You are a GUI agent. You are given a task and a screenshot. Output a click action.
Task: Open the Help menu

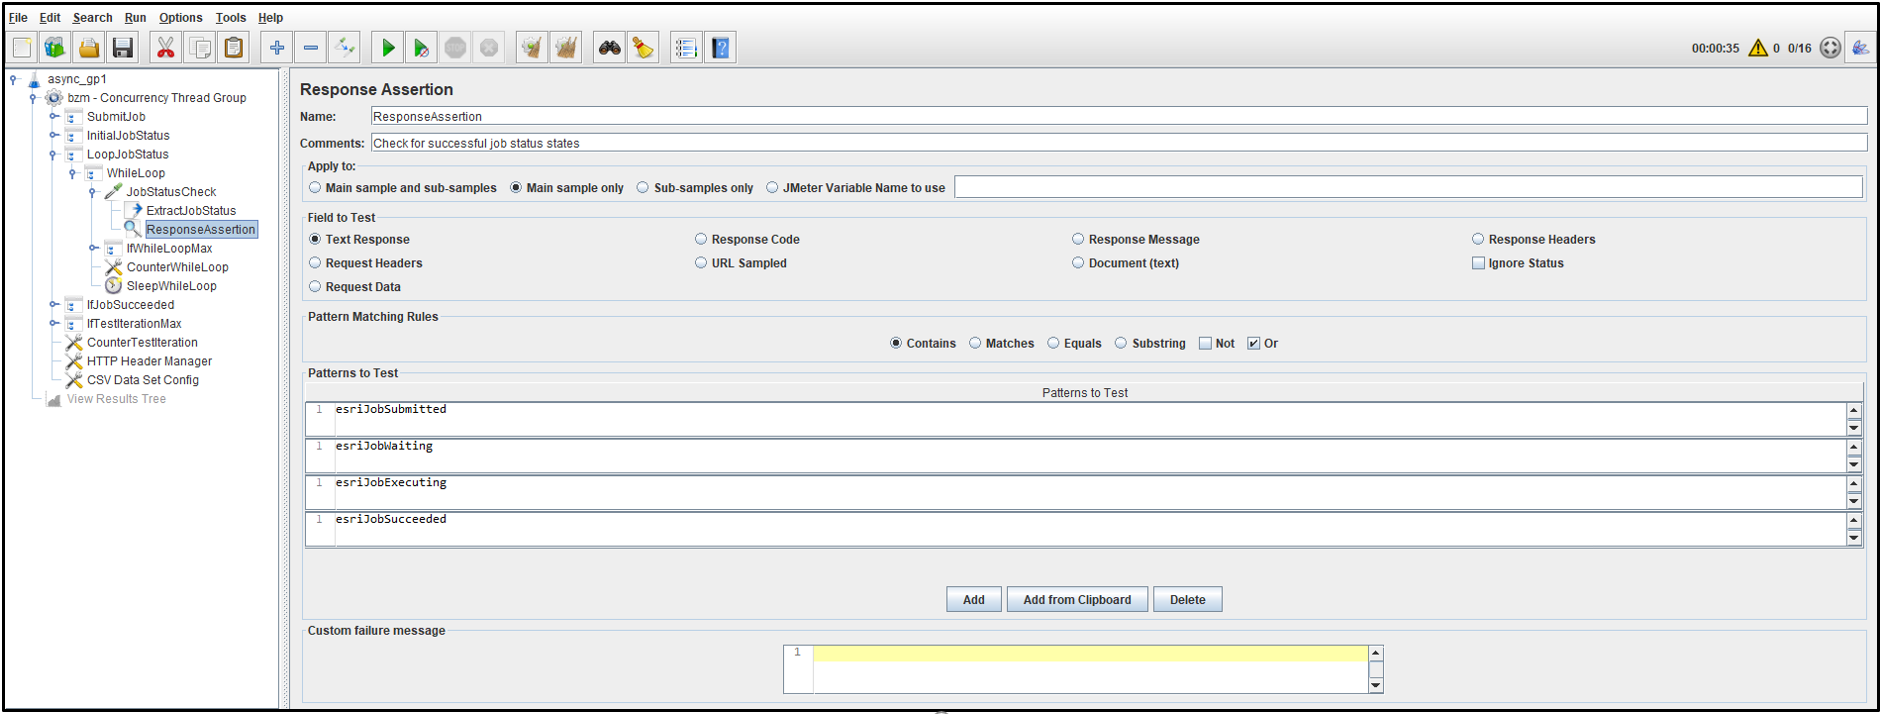pyautogui.click(x=270, y=17)
